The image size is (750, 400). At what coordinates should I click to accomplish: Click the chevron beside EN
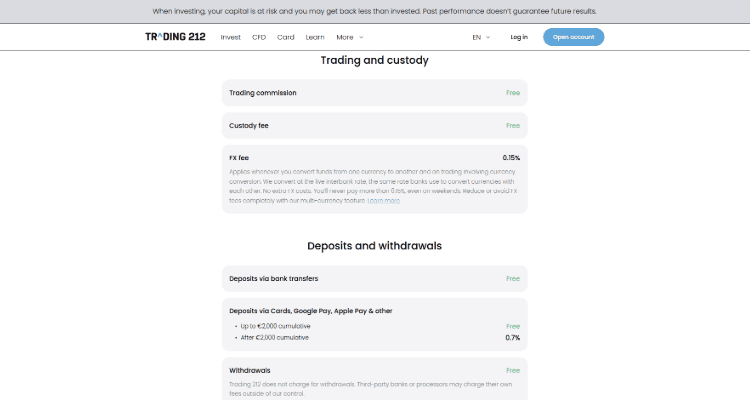(488, 37)
